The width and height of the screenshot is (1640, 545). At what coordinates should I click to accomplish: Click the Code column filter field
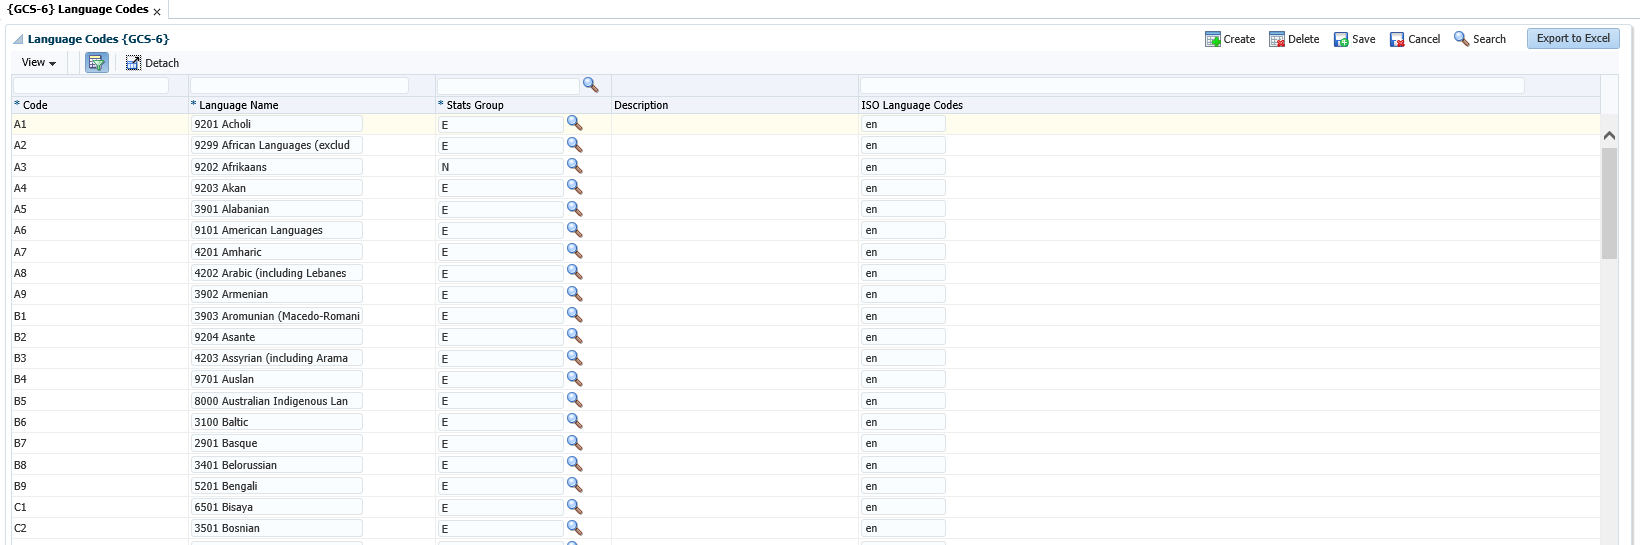(91, 86)
